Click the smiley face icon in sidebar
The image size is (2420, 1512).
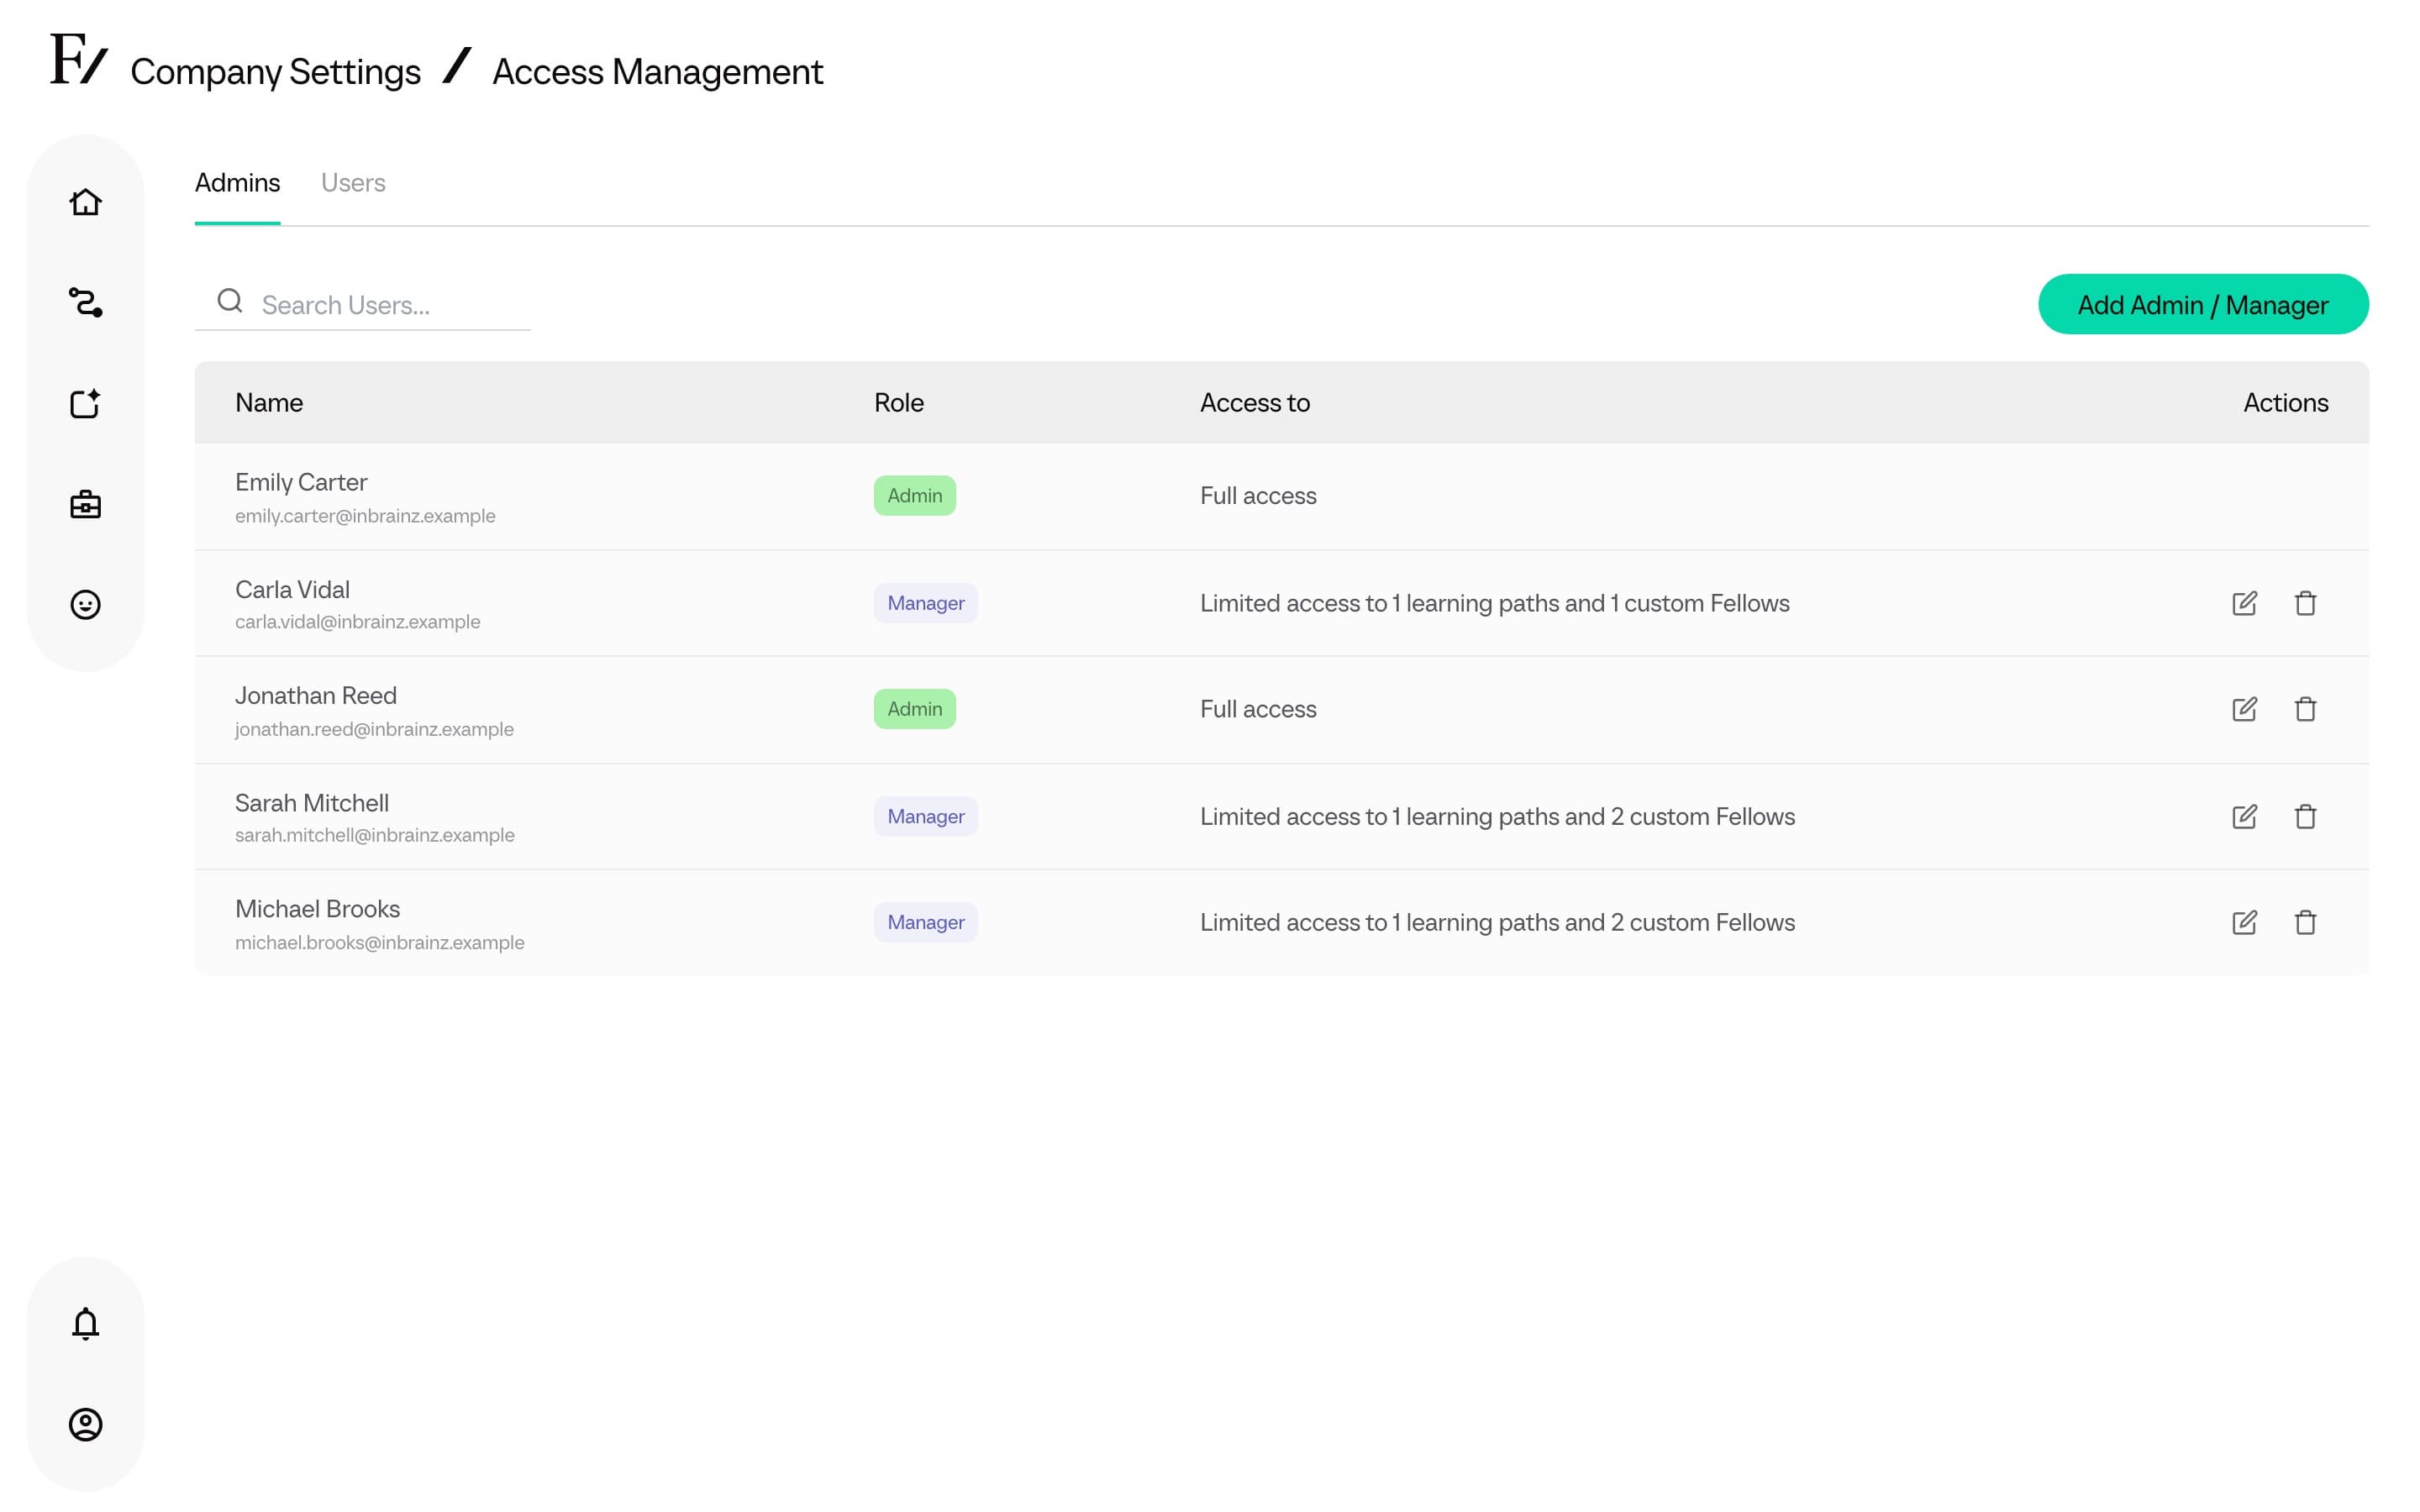(x=85, y=605)
